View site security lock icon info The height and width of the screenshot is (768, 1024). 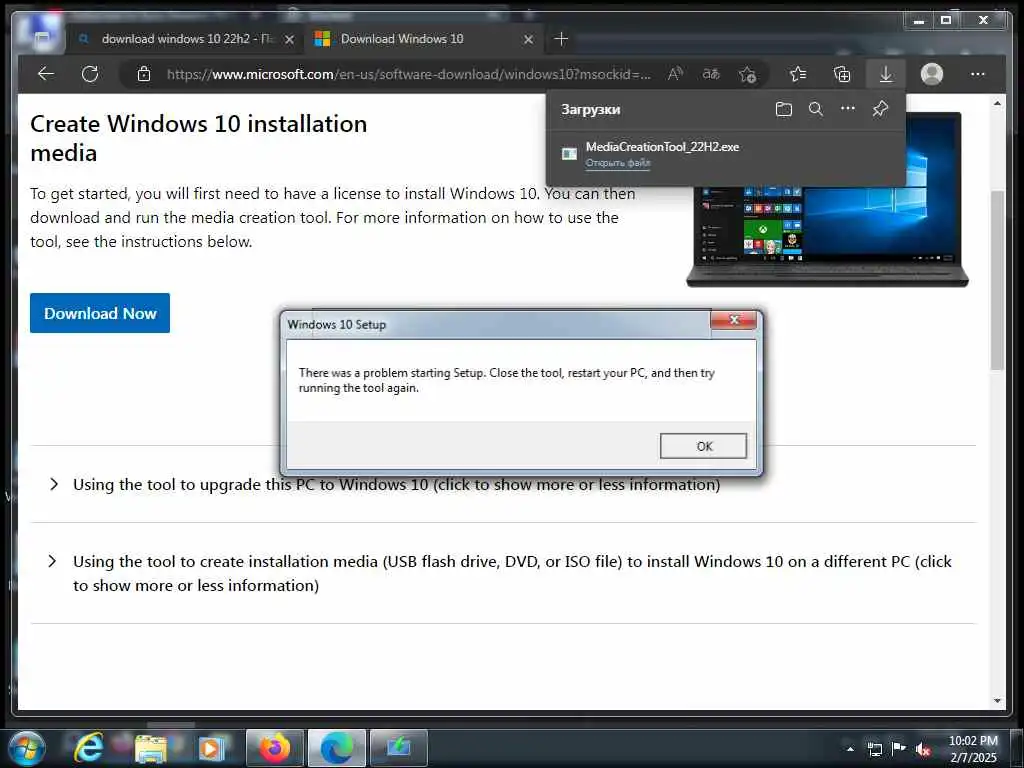click(144, 74)
